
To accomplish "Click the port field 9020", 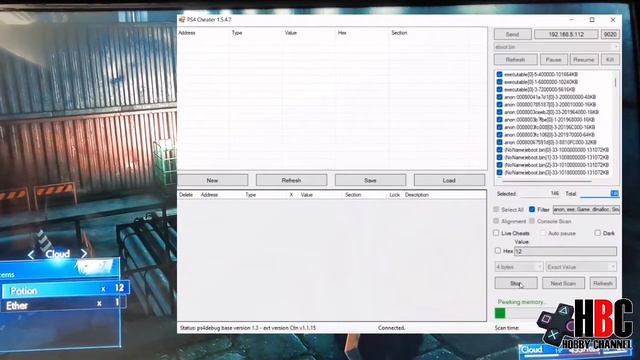I will click(610, 34).
